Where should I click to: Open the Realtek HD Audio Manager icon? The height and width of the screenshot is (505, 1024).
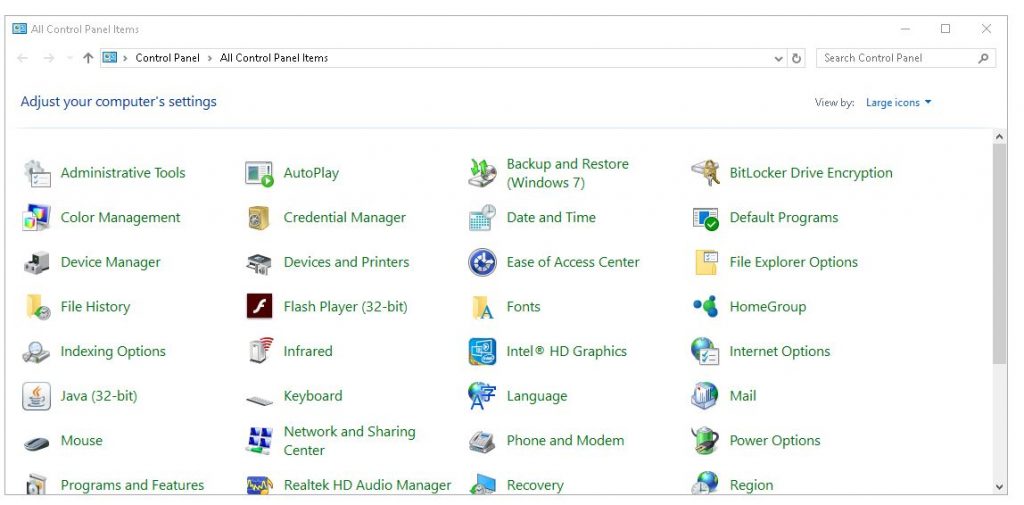click(x=259, y=485)
